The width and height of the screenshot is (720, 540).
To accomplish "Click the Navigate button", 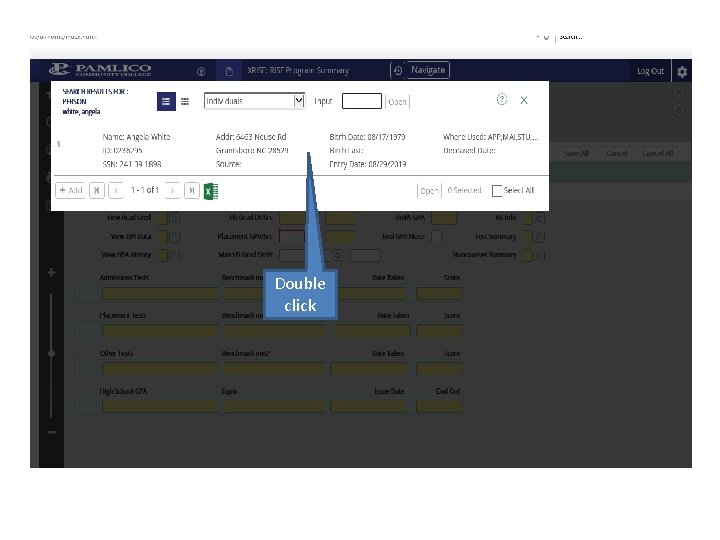I will 428,70.
